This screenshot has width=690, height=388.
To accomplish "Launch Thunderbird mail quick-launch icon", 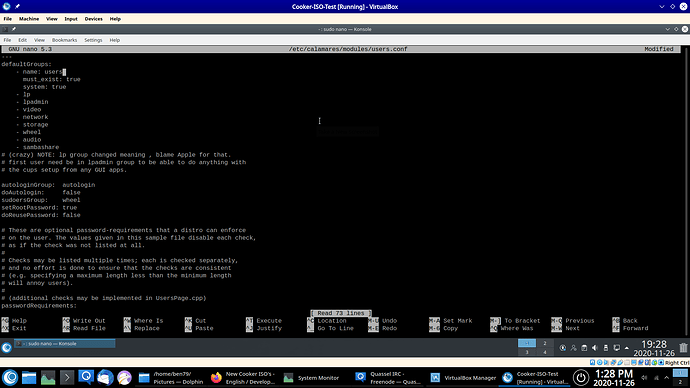I will (105, 377).
